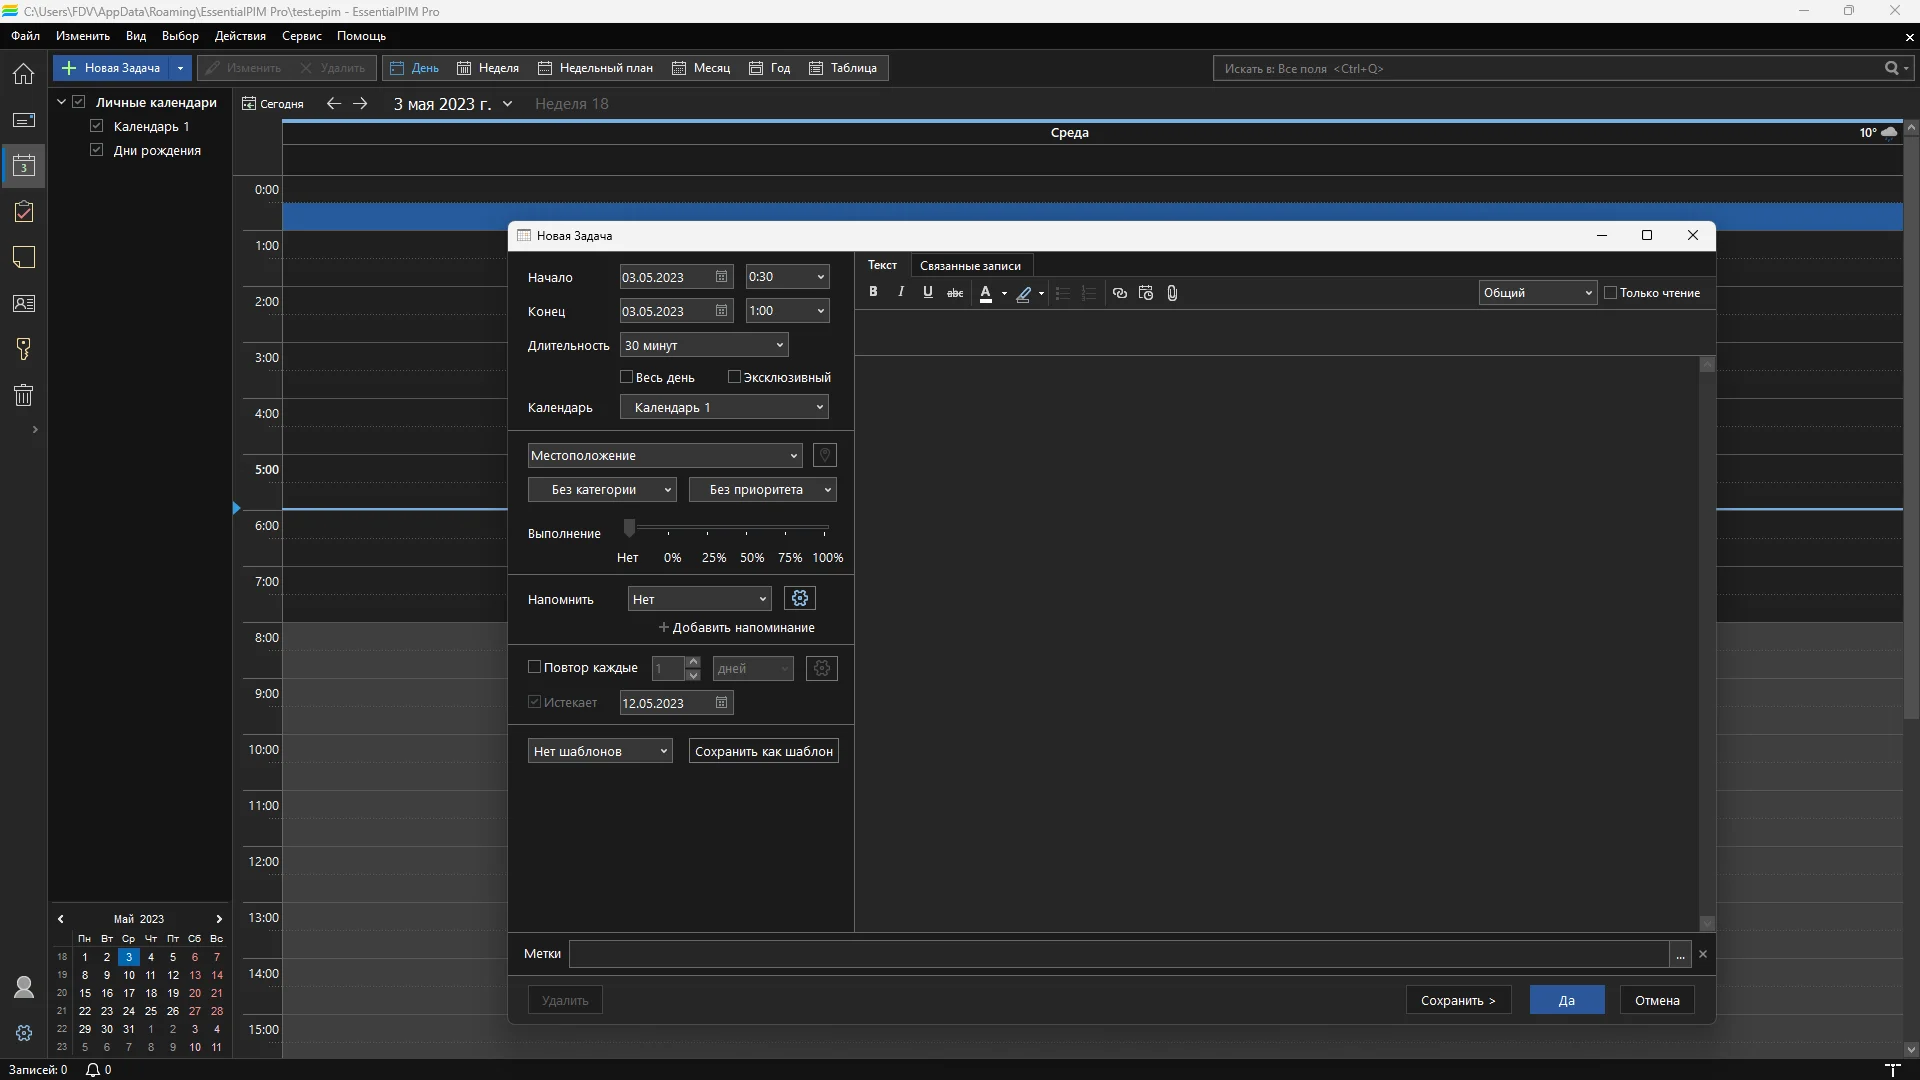
Task: Open Contacts module in left sidebar
Action: click(24, 303)
